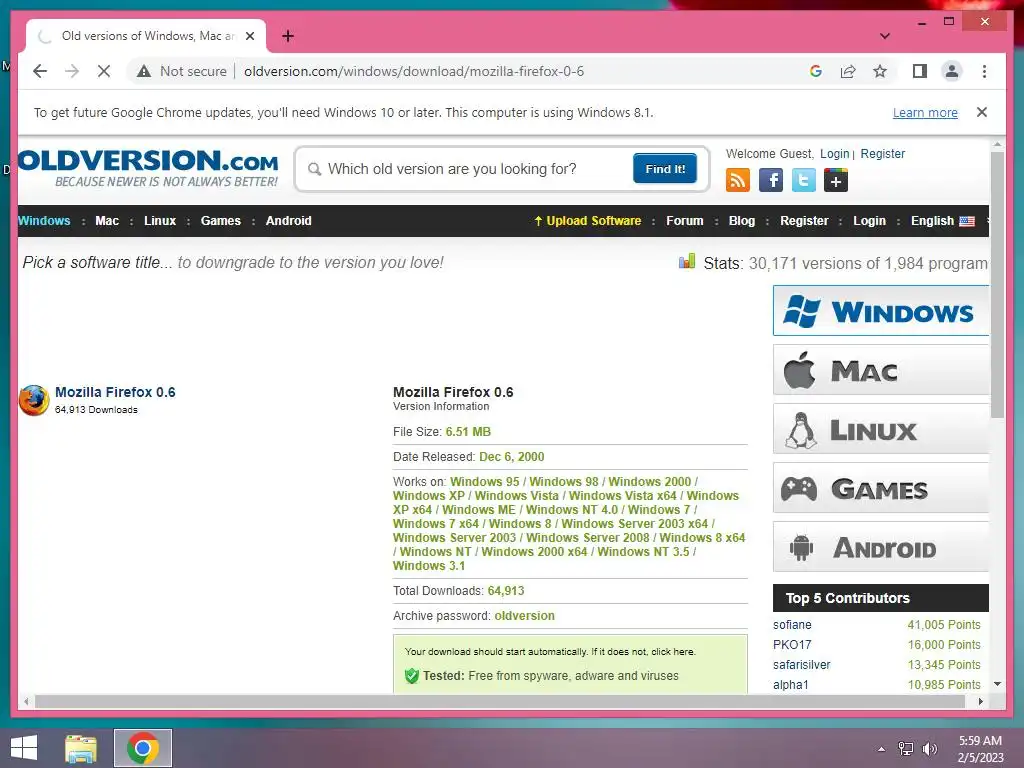Open Blog from the nav bar
Viewport: 1024px width, 768px height.
pos(742,221)
